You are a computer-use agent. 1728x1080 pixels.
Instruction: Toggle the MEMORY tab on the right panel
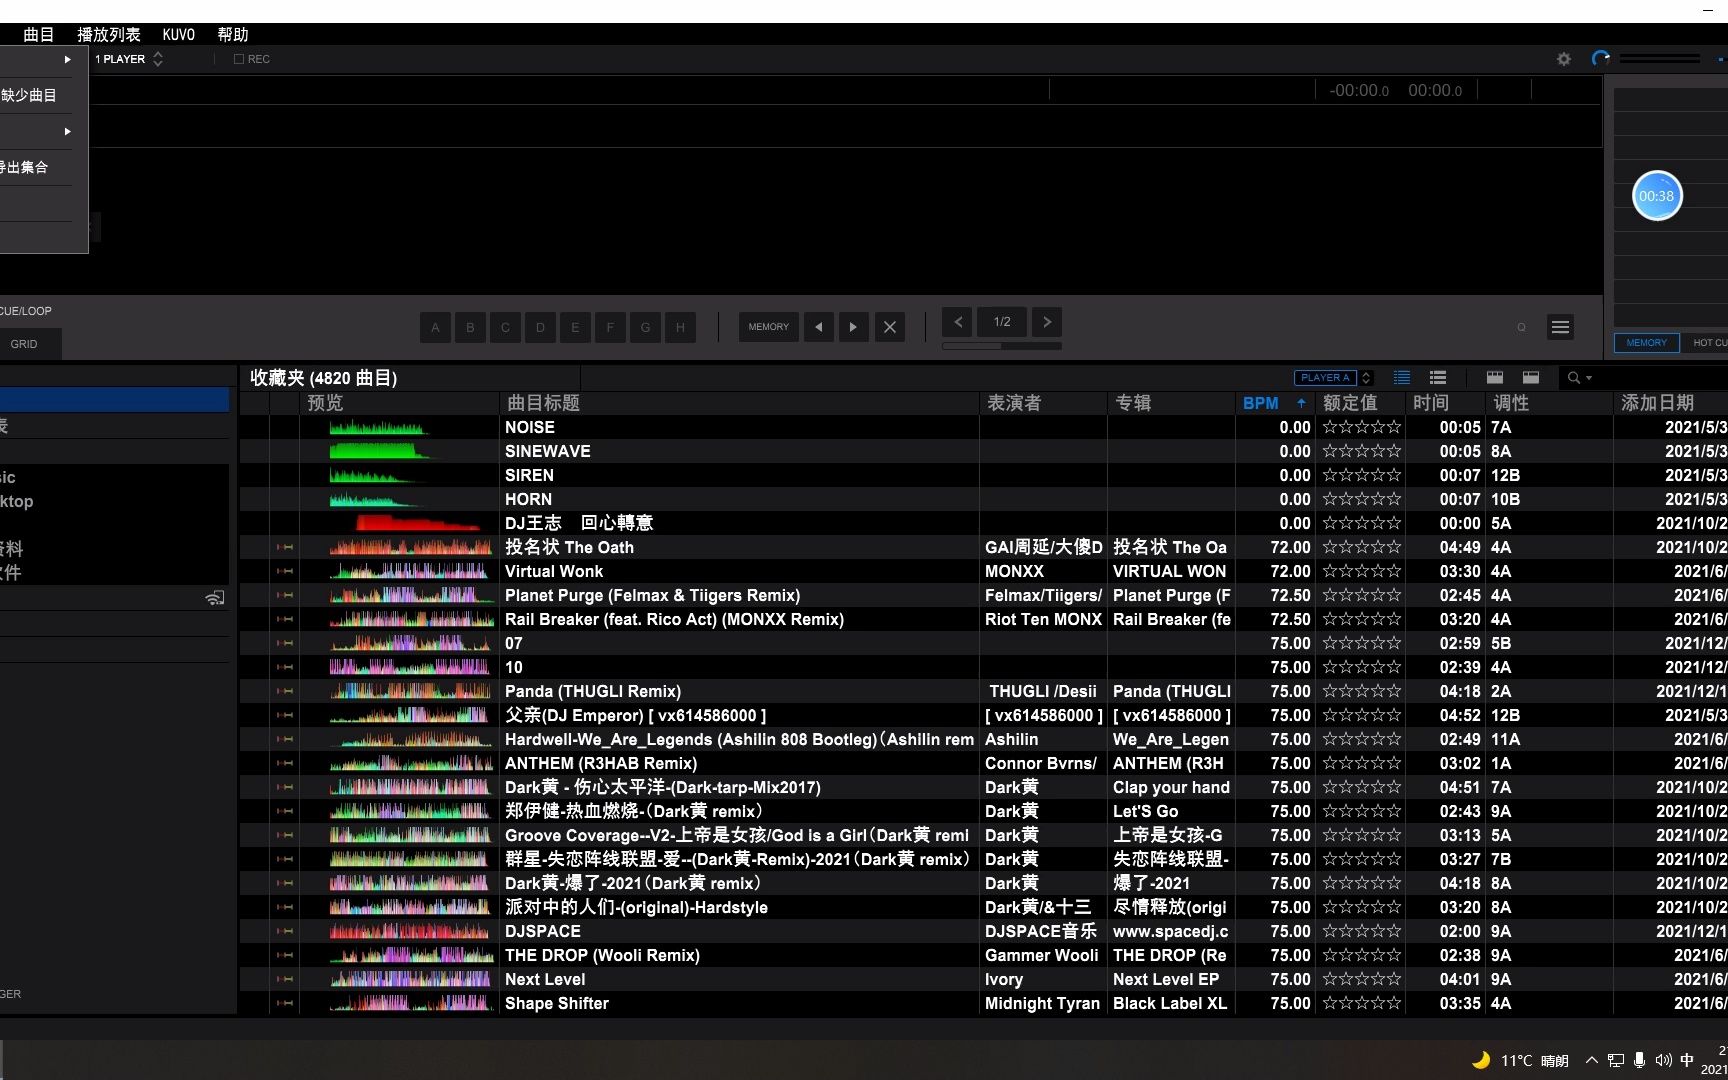tap(1646, 342)
